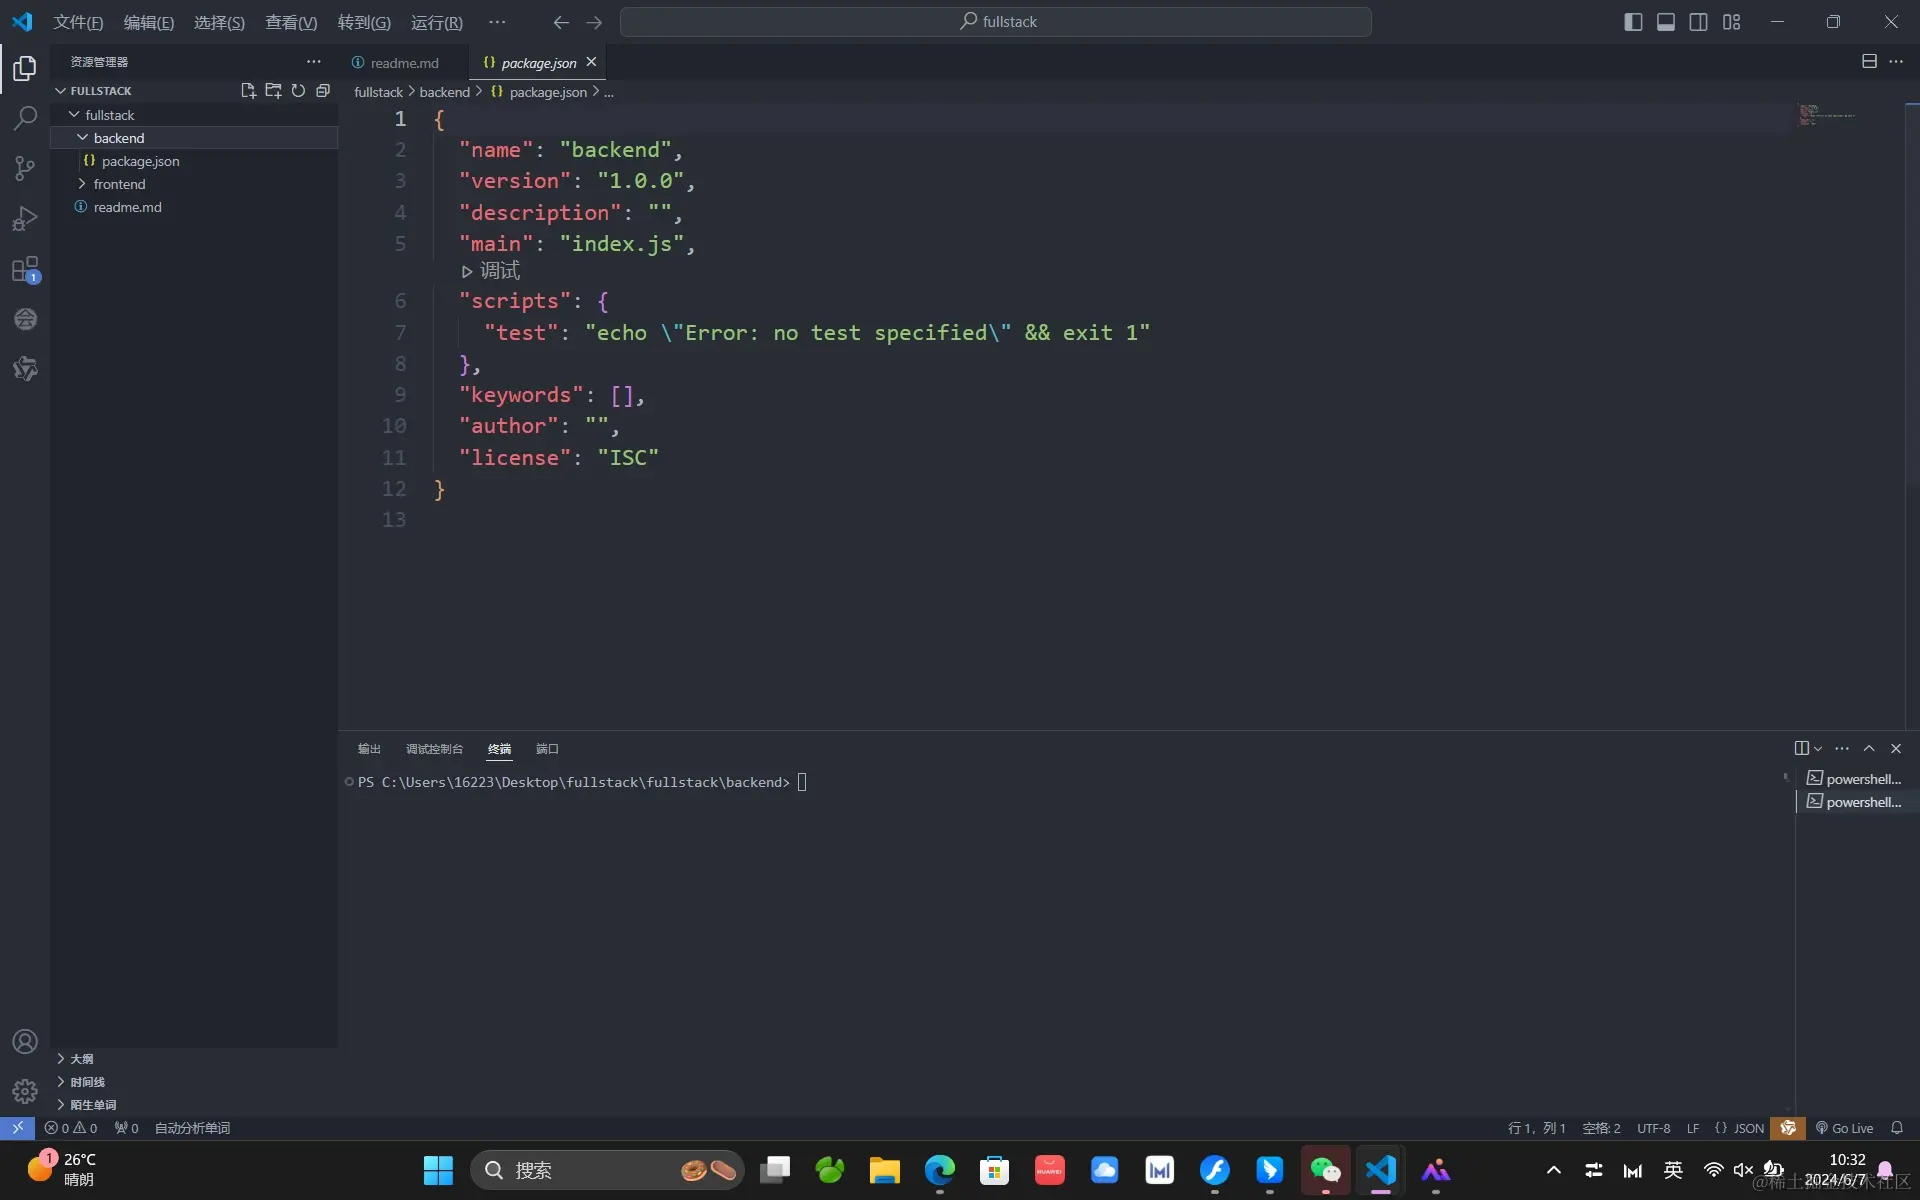Open Microsoft Edge from the taskbar

click(940, 1170)
